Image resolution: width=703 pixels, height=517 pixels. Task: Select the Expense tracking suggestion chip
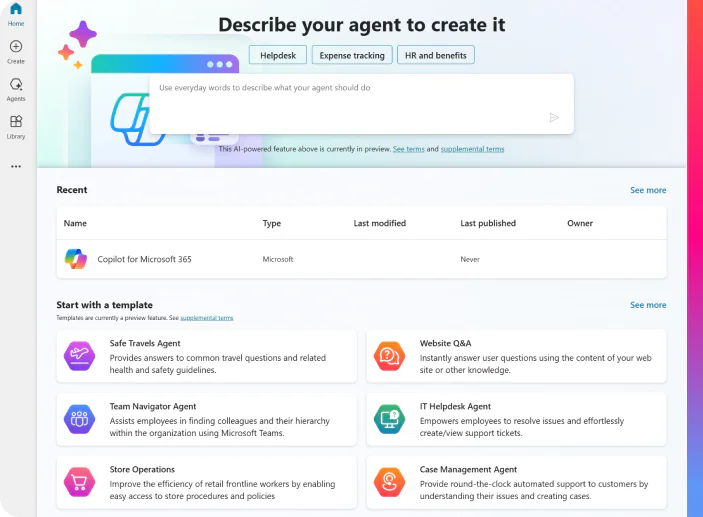[352, 55]
